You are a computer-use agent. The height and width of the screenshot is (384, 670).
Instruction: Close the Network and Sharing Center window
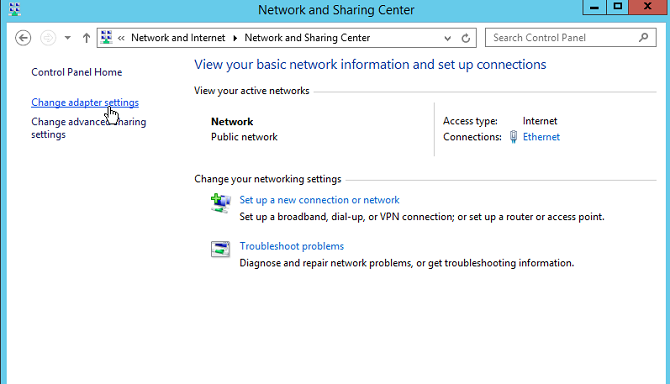click(x=647, y=7)
